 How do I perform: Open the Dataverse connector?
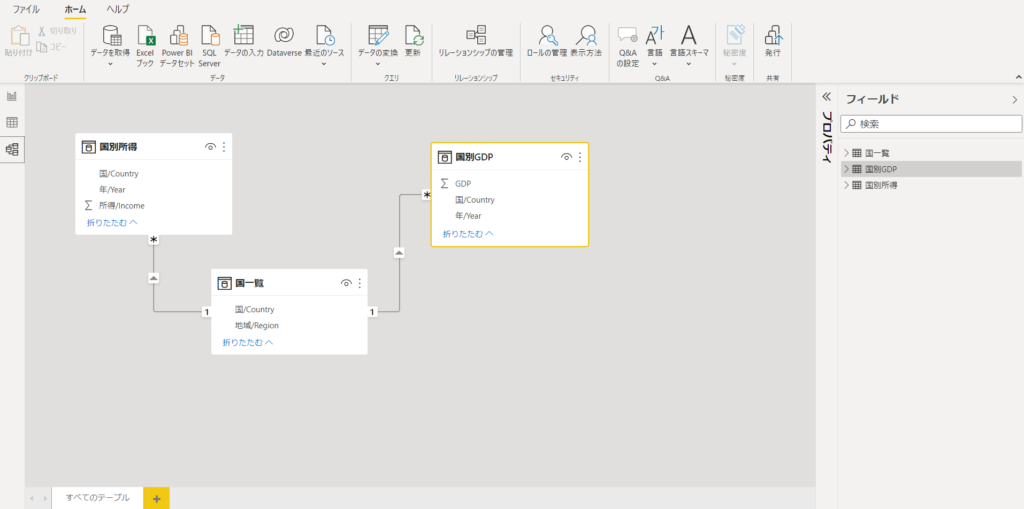(284, 35)
